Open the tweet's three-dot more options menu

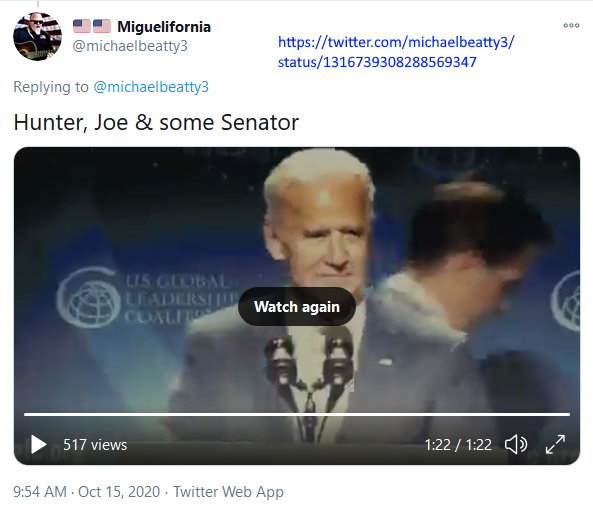click(x=571, y=25)
